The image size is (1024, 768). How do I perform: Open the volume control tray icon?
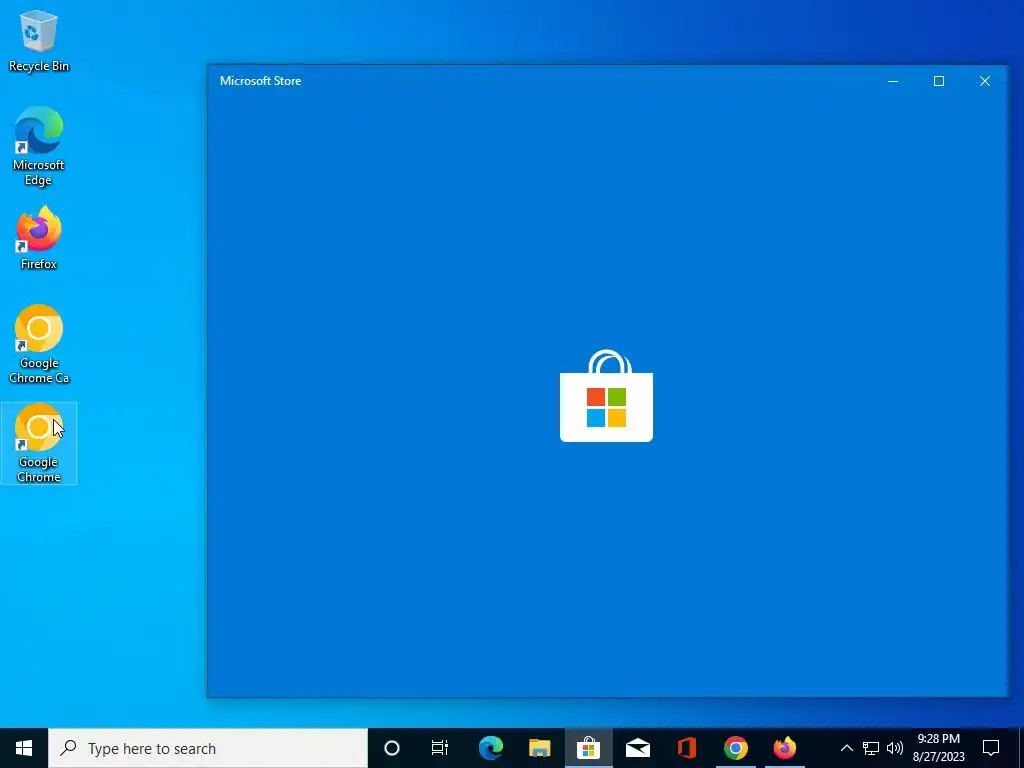(x=895, y=748)
